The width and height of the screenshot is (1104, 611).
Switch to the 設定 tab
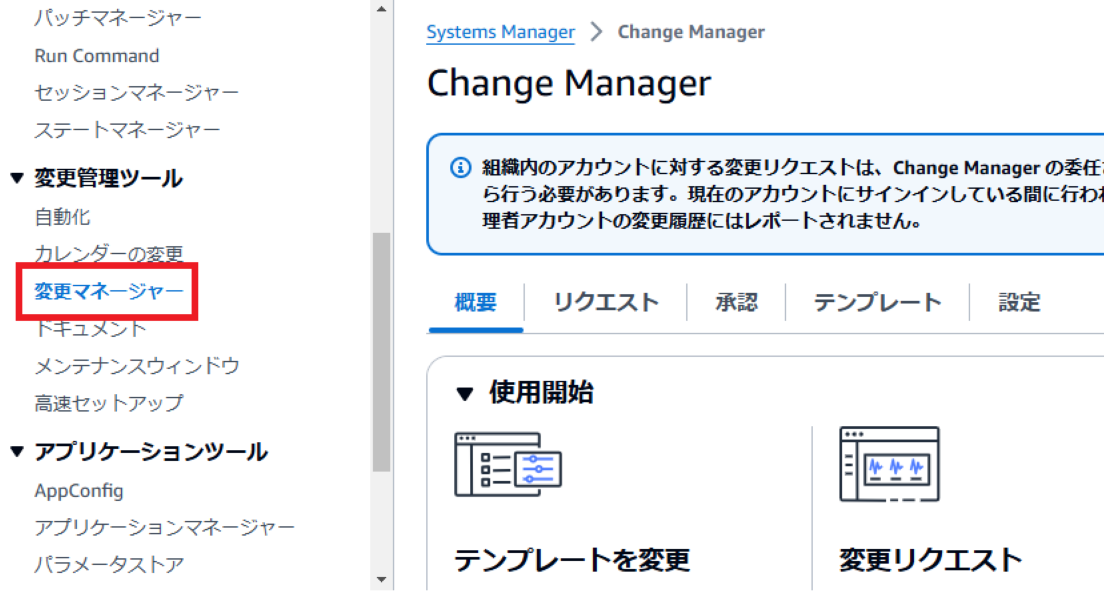[1019, 303]
